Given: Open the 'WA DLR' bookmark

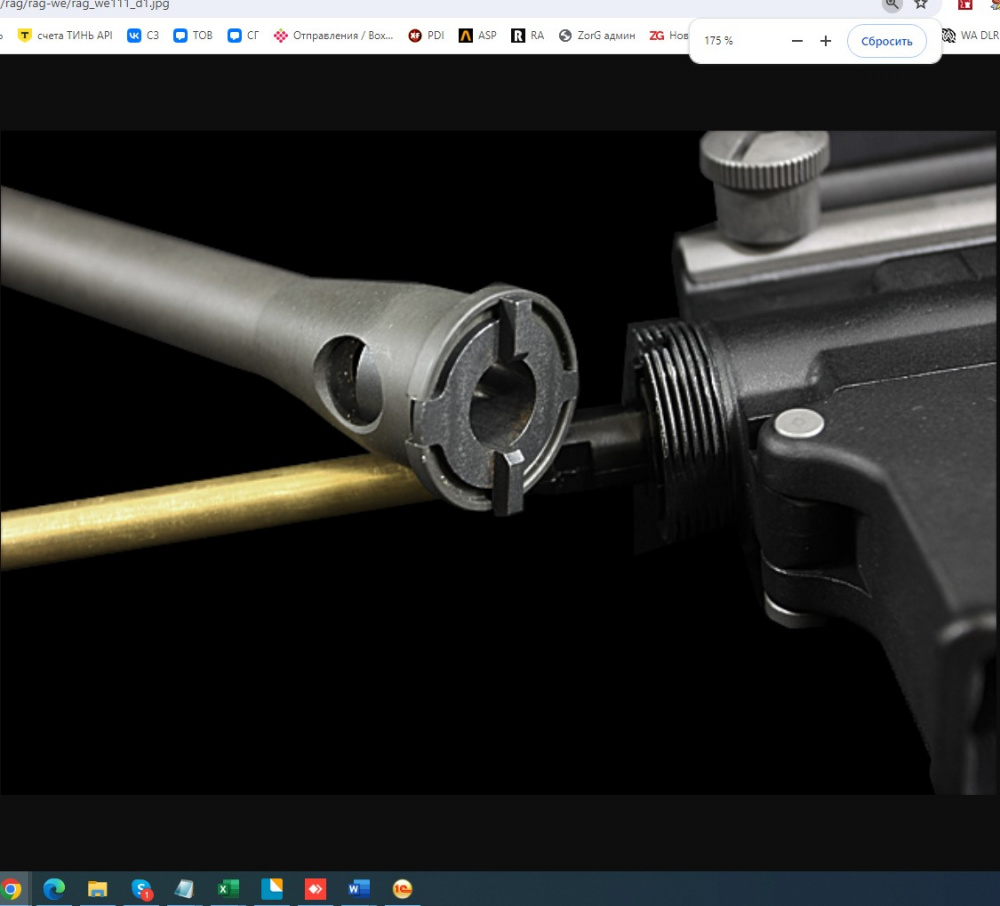Looking at the screenshot, I should (x=971, y=35).
